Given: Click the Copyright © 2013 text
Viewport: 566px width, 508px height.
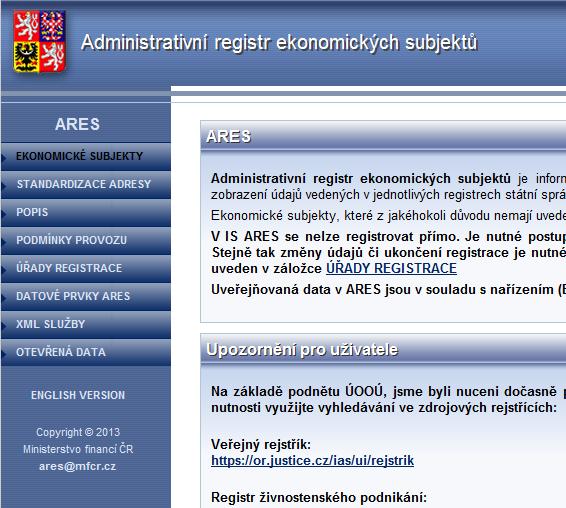Looking at the screenshot, I should [78, 432].
